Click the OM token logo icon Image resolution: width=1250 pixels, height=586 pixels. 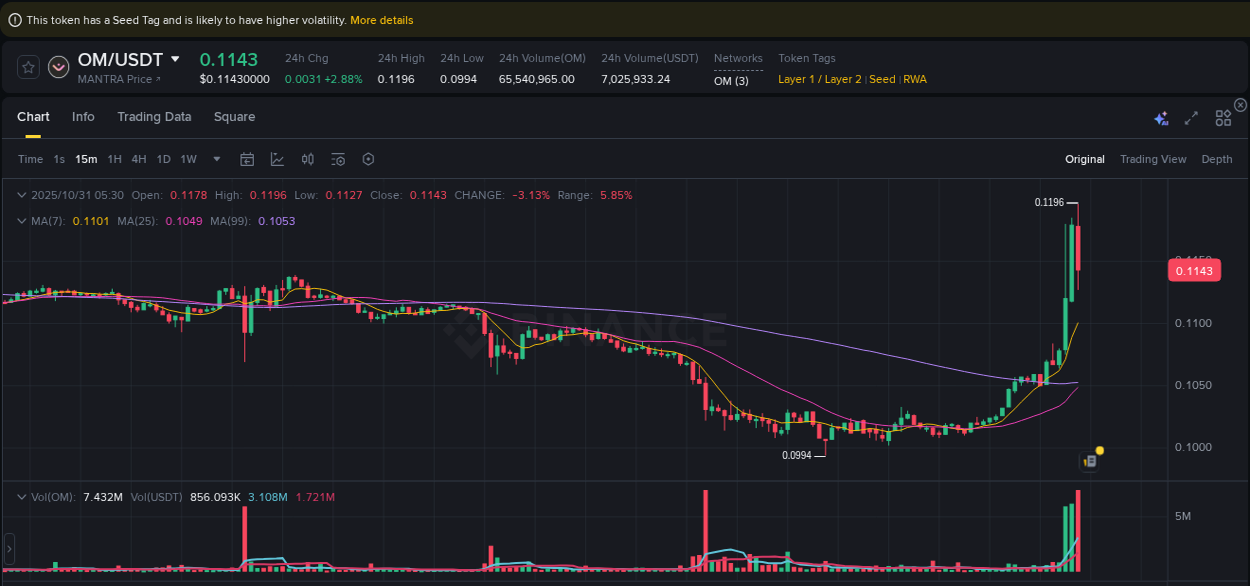(x=58, y=68)
